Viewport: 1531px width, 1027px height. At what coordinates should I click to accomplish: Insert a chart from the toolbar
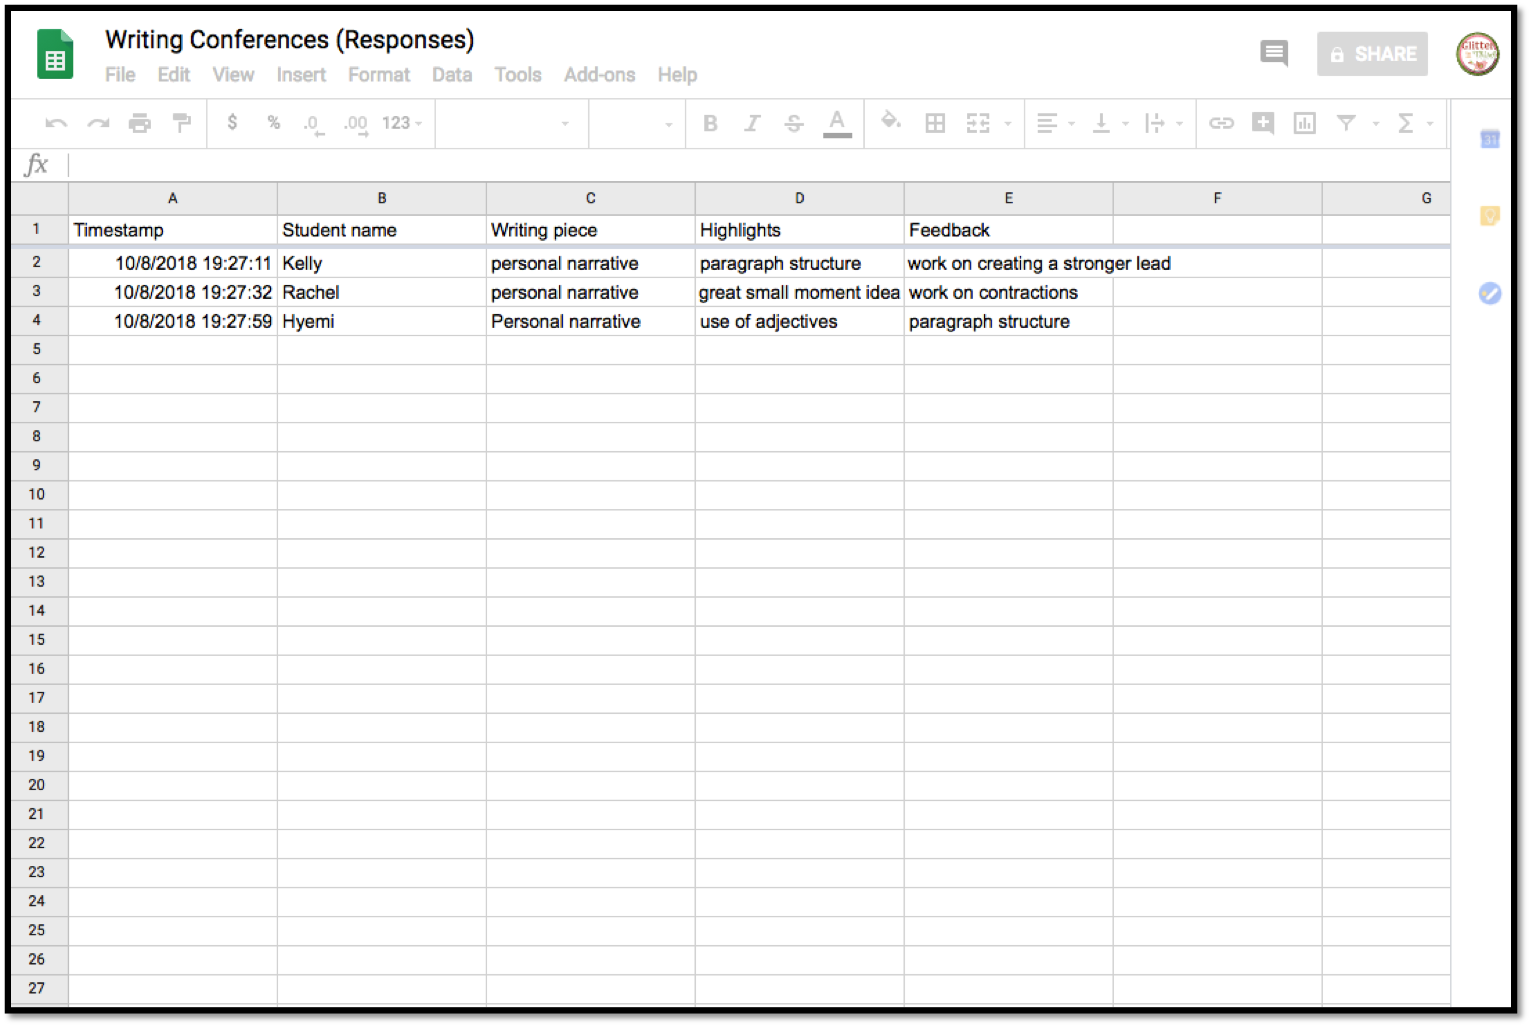(x=1304, y=123)
